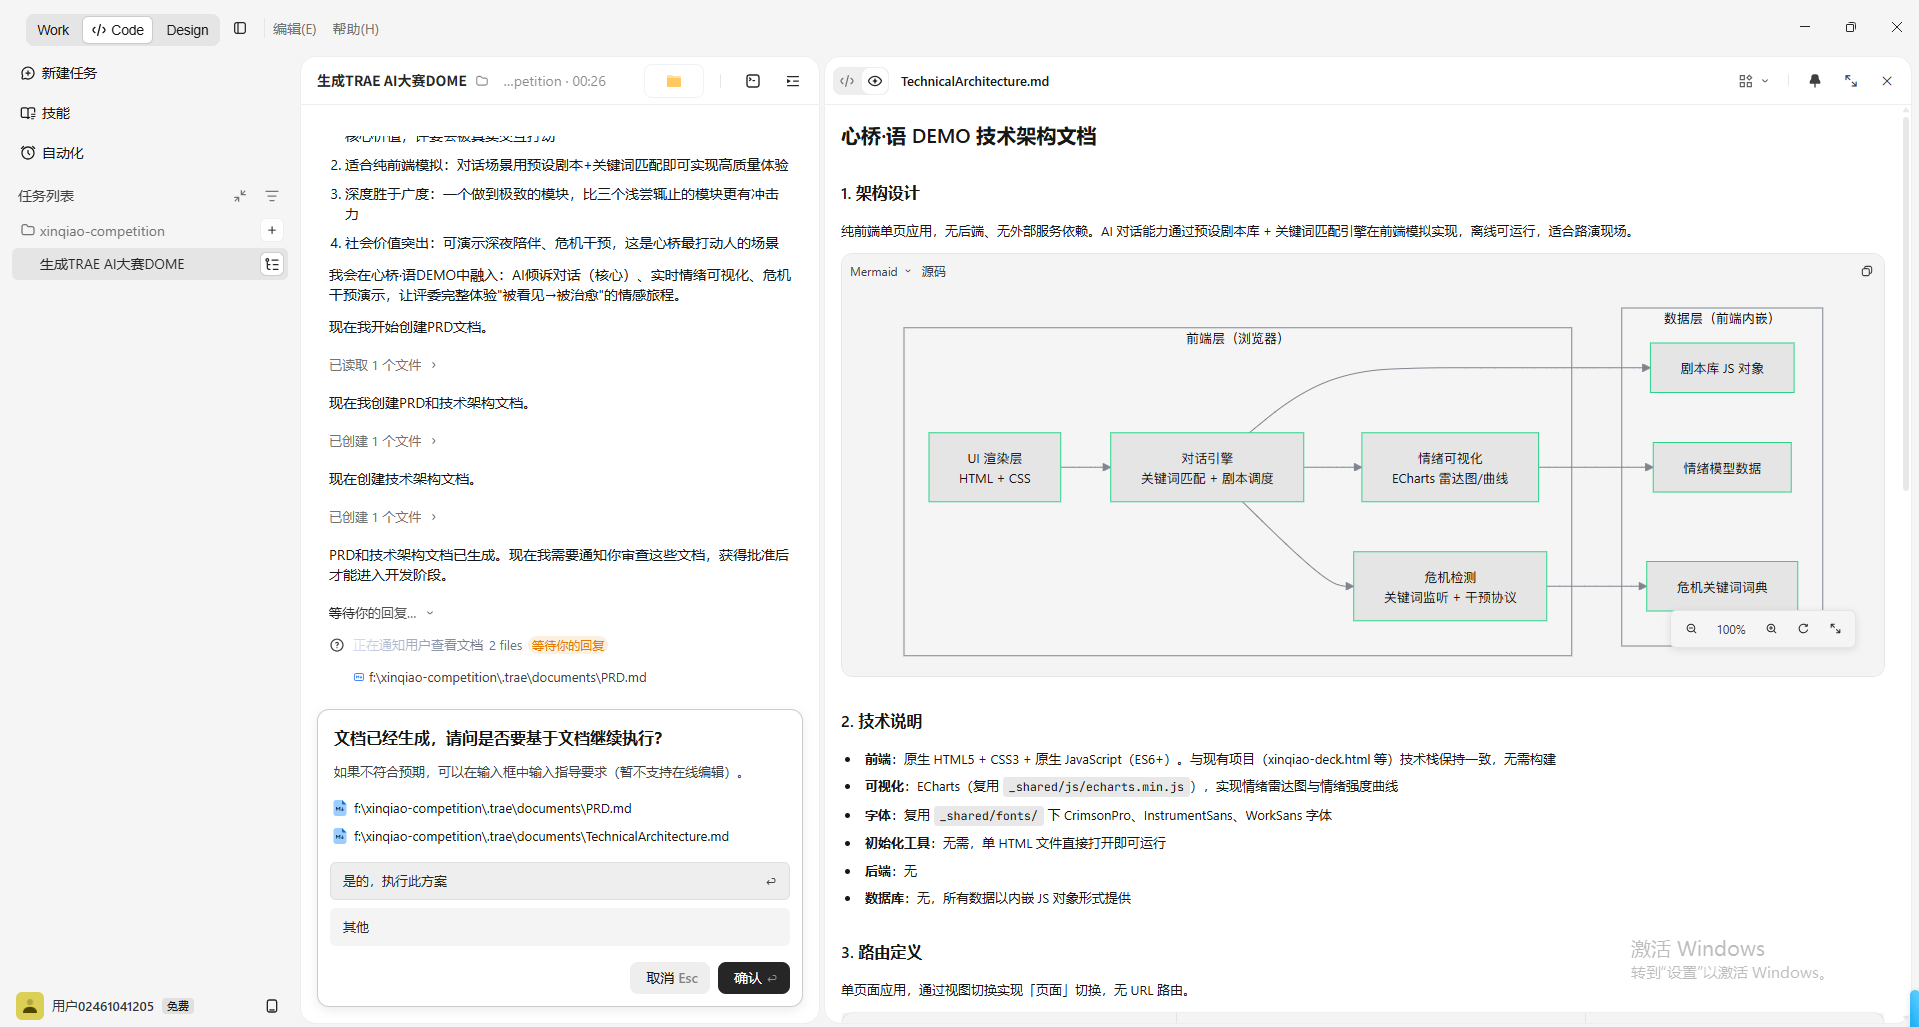
Task: Choose option 其他
Action: point(560,927)
